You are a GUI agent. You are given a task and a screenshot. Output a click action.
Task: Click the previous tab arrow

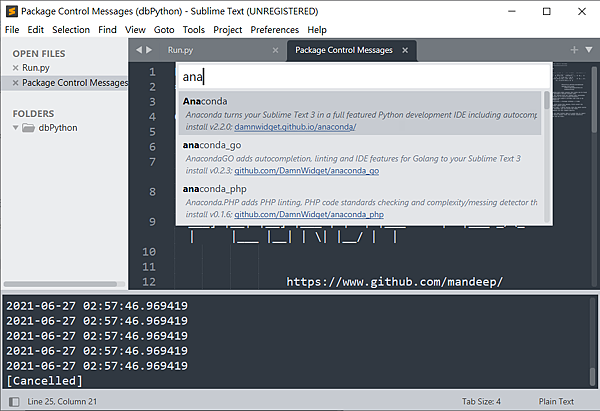(137, 49)
